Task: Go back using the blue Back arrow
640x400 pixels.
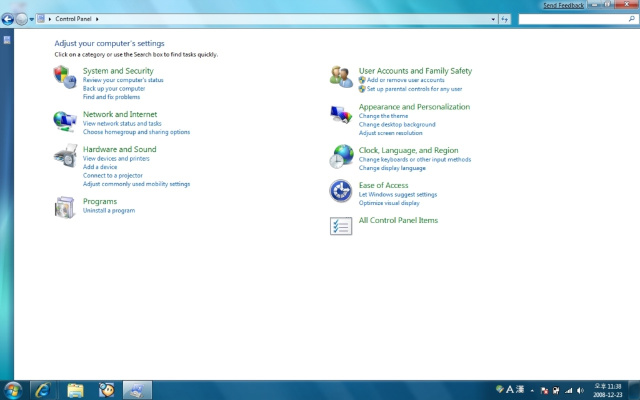Action: click(8, 19)
